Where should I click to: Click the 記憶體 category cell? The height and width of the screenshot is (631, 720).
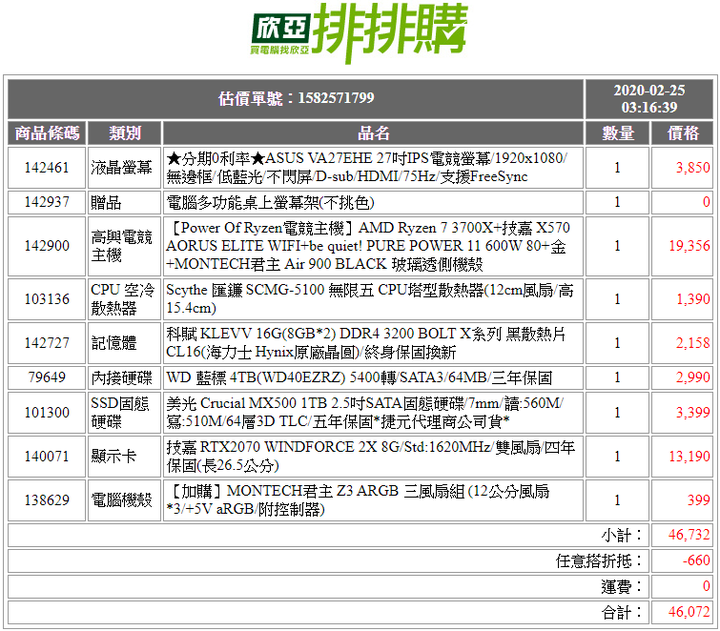(124, 343)
